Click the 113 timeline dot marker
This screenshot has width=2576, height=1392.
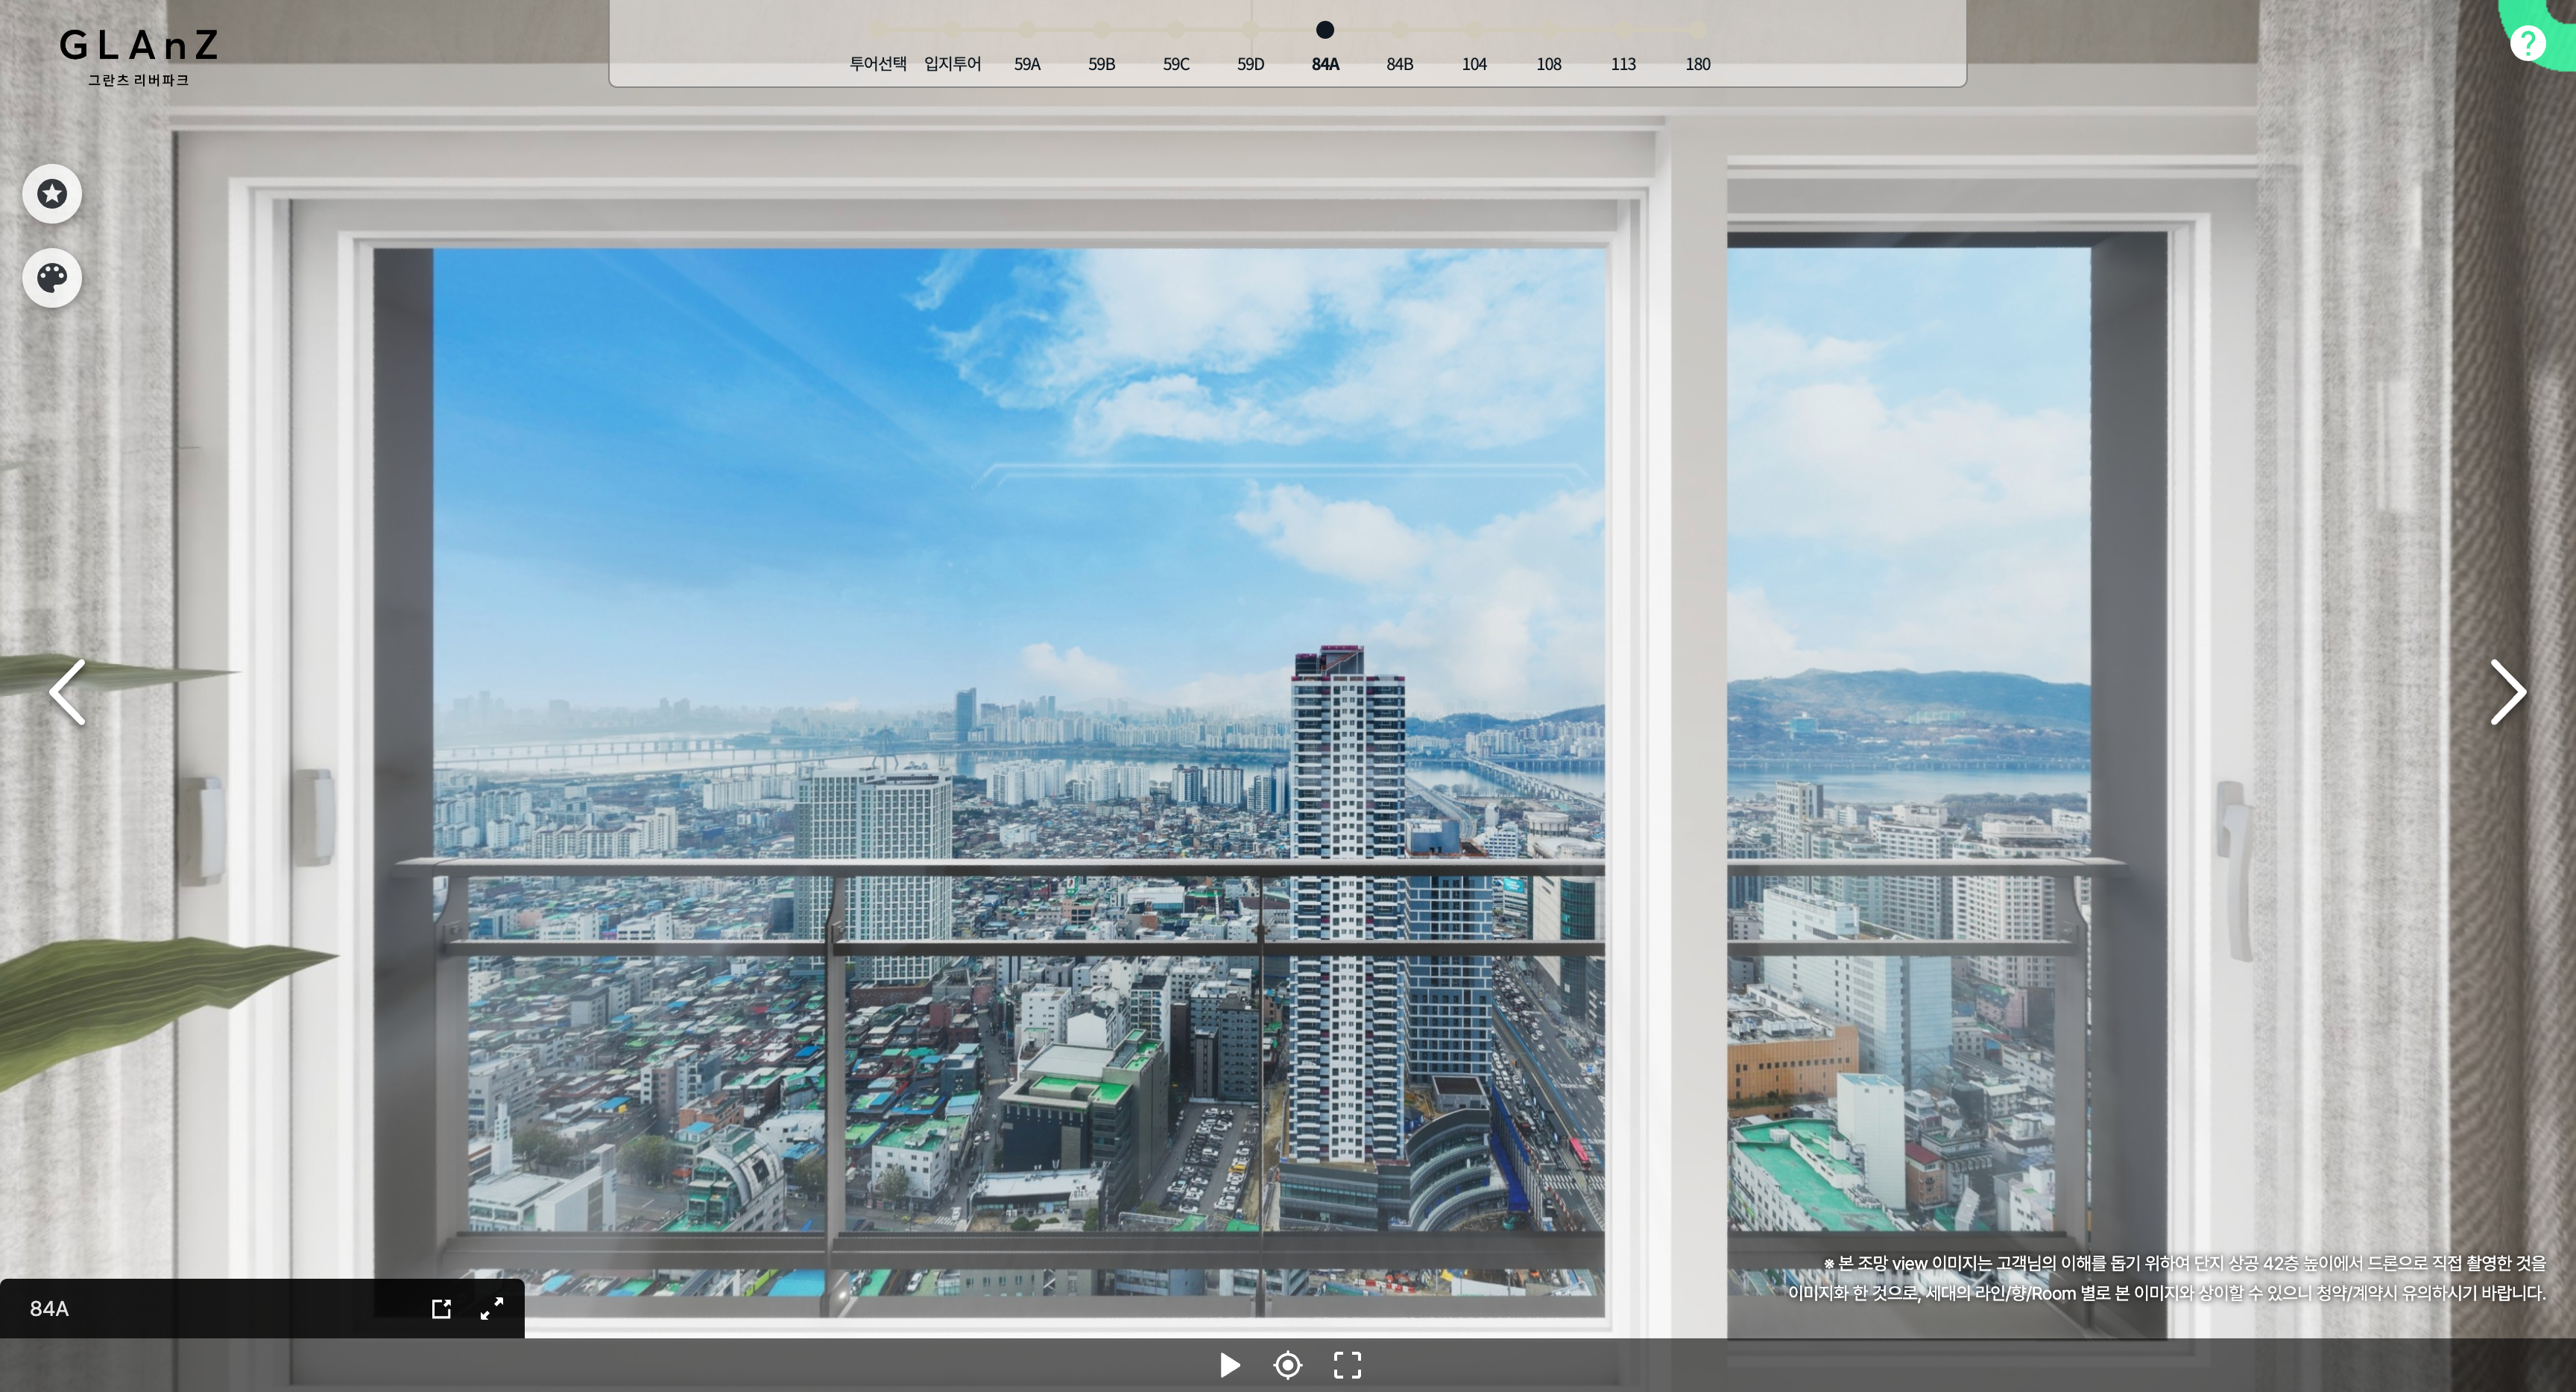(x=1623, y=30)
